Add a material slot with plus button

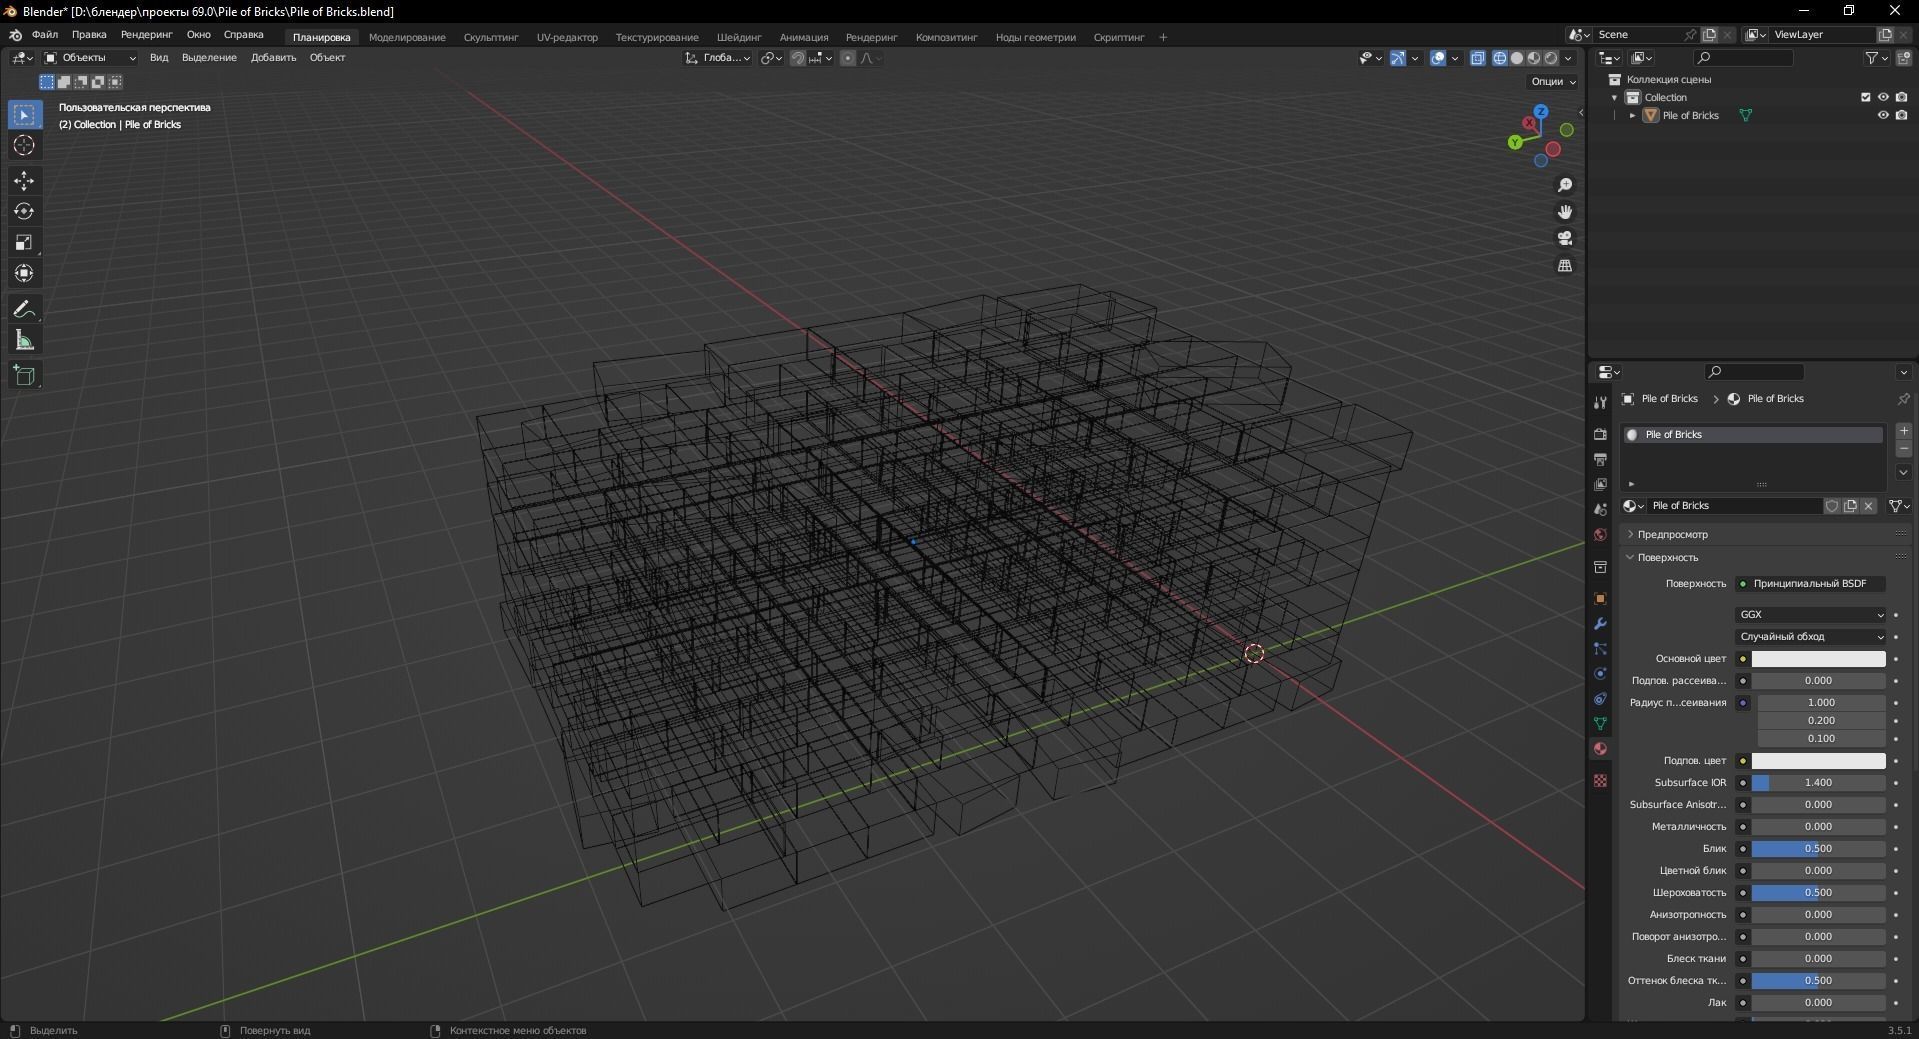1904,431
